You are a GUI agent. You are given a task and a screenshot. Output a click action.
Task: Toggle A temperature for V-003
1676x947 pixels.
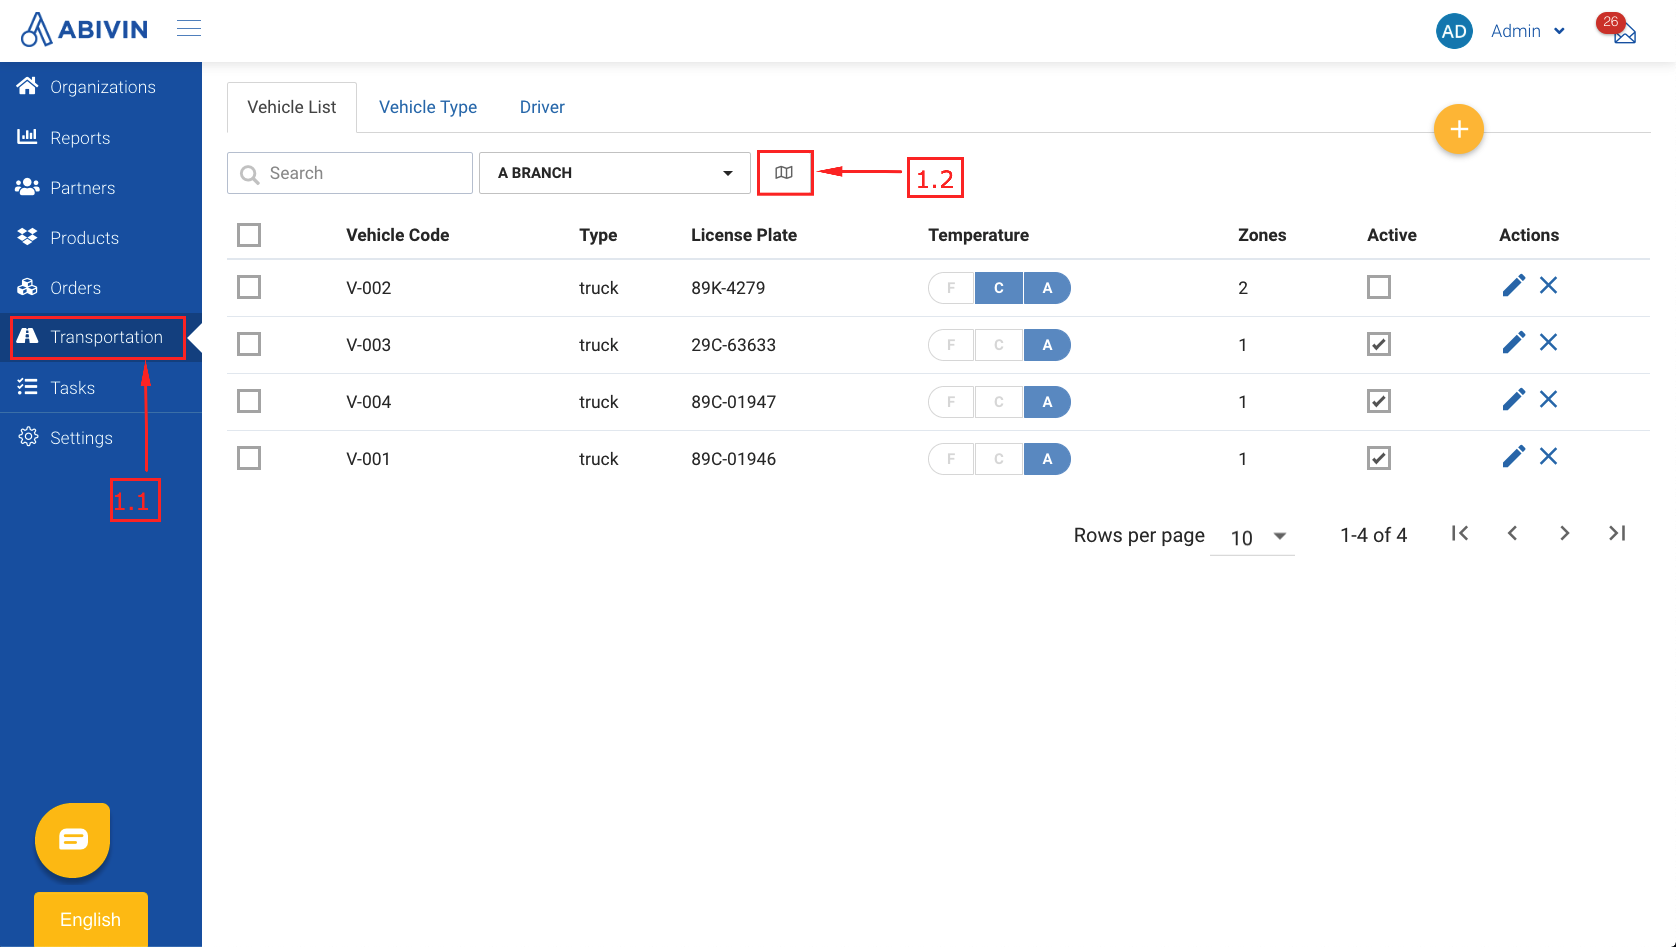[x=1047, y=345]
